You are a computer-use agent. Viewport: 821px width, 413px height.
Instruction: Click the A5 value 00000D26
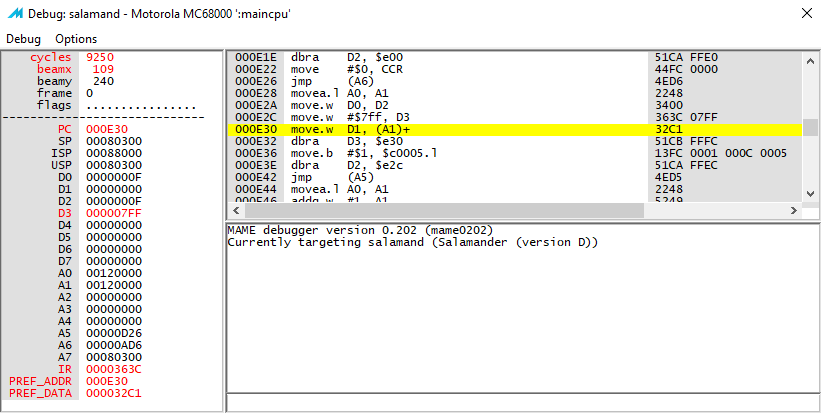[114, 333]
